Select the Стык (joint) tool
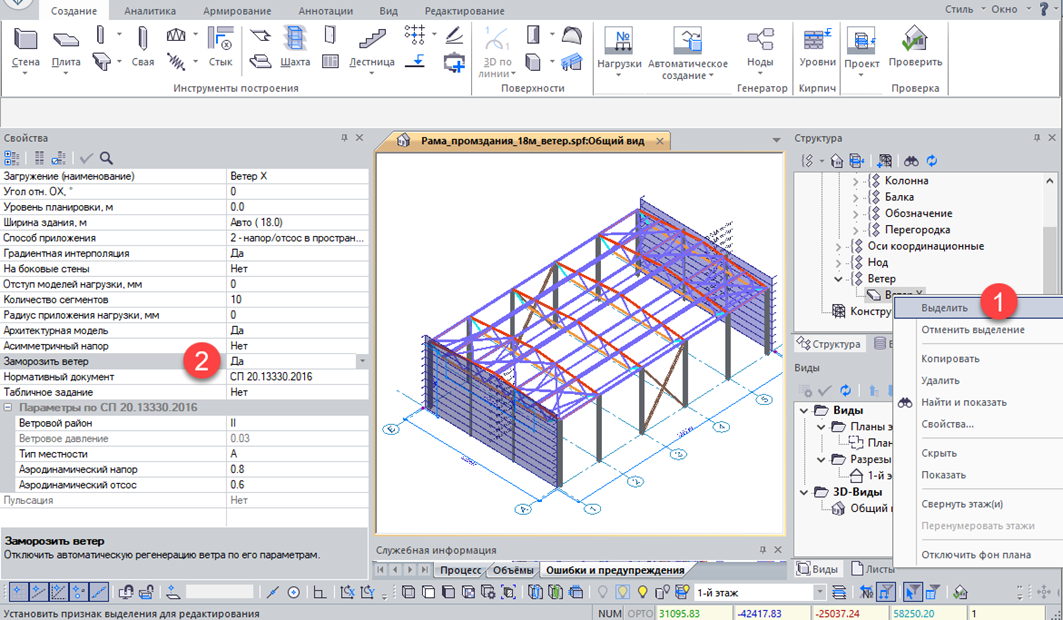 220,47
